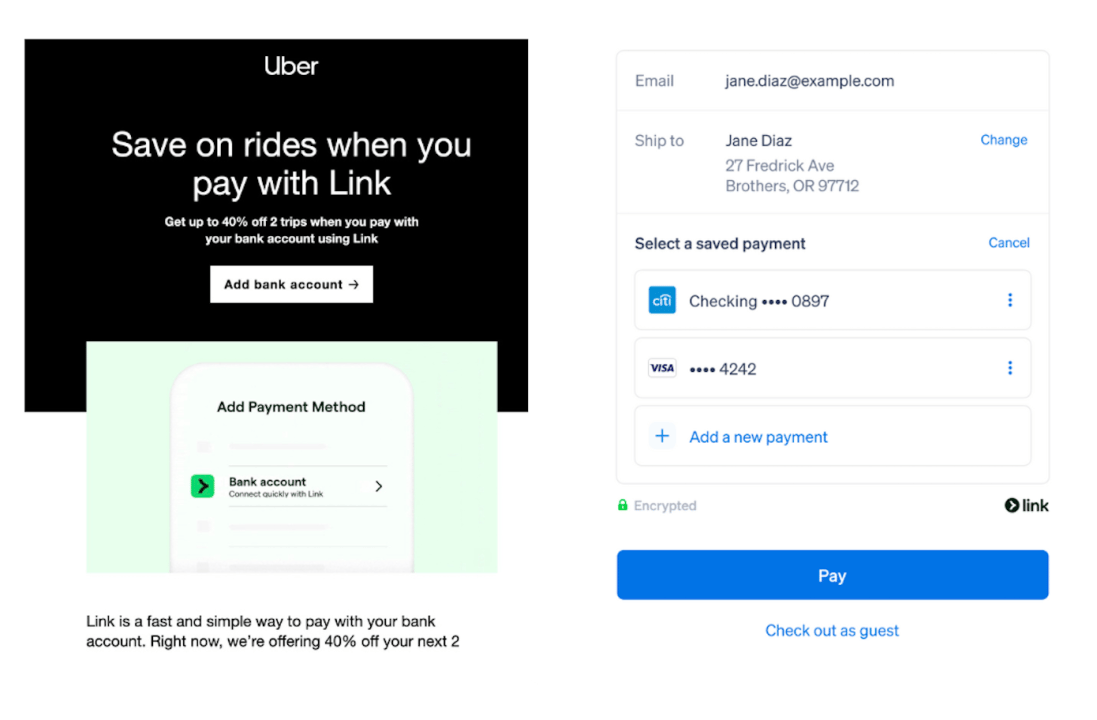
Task: Expand the Bank account chevron arrow
Action: [x=378, y=486]
